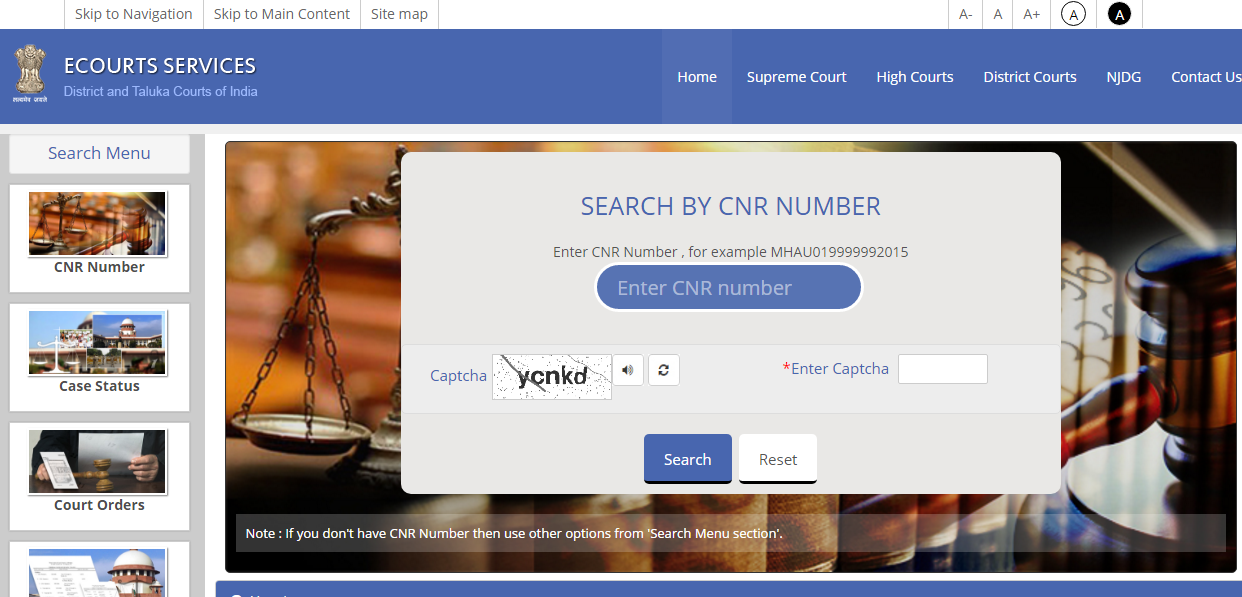1242x597 pixels.
Task: Refresh the captcha image
Action: pyautogui.click(x=664, y=370)
